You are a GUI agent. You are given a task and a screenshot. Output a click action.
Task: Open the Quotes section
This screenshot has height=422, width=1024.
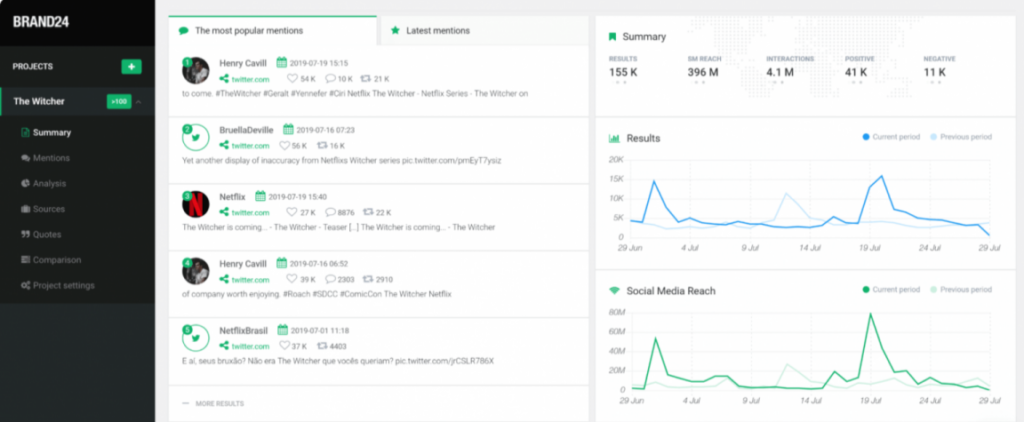click(x=47, y=234)
